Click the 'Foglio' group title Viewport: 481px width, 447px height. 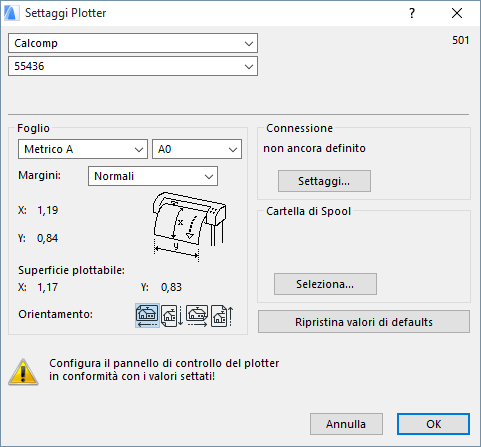point(33,128)
